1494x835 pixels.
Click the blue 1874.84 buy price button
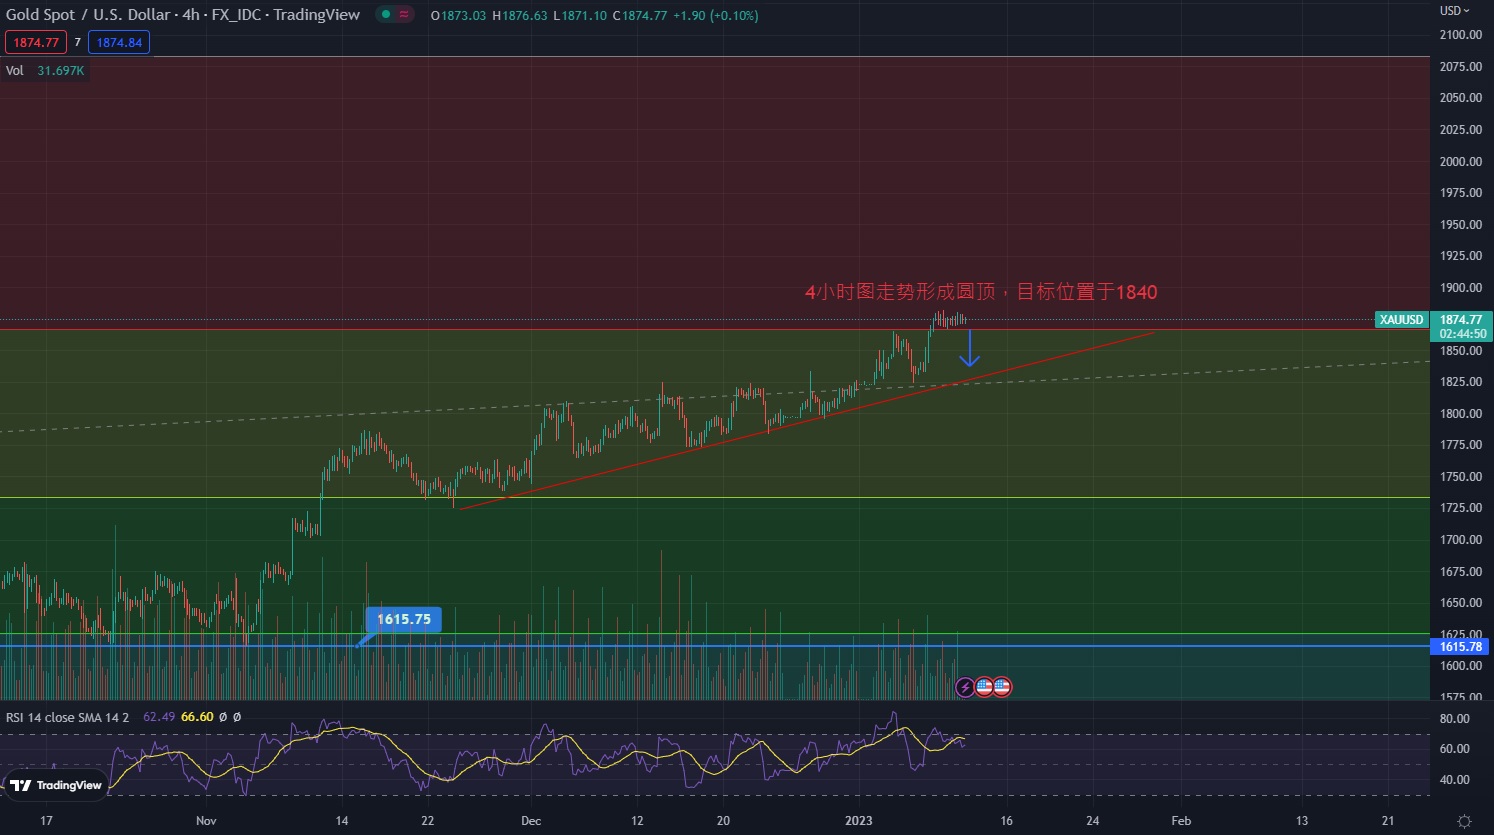point(119,43)
